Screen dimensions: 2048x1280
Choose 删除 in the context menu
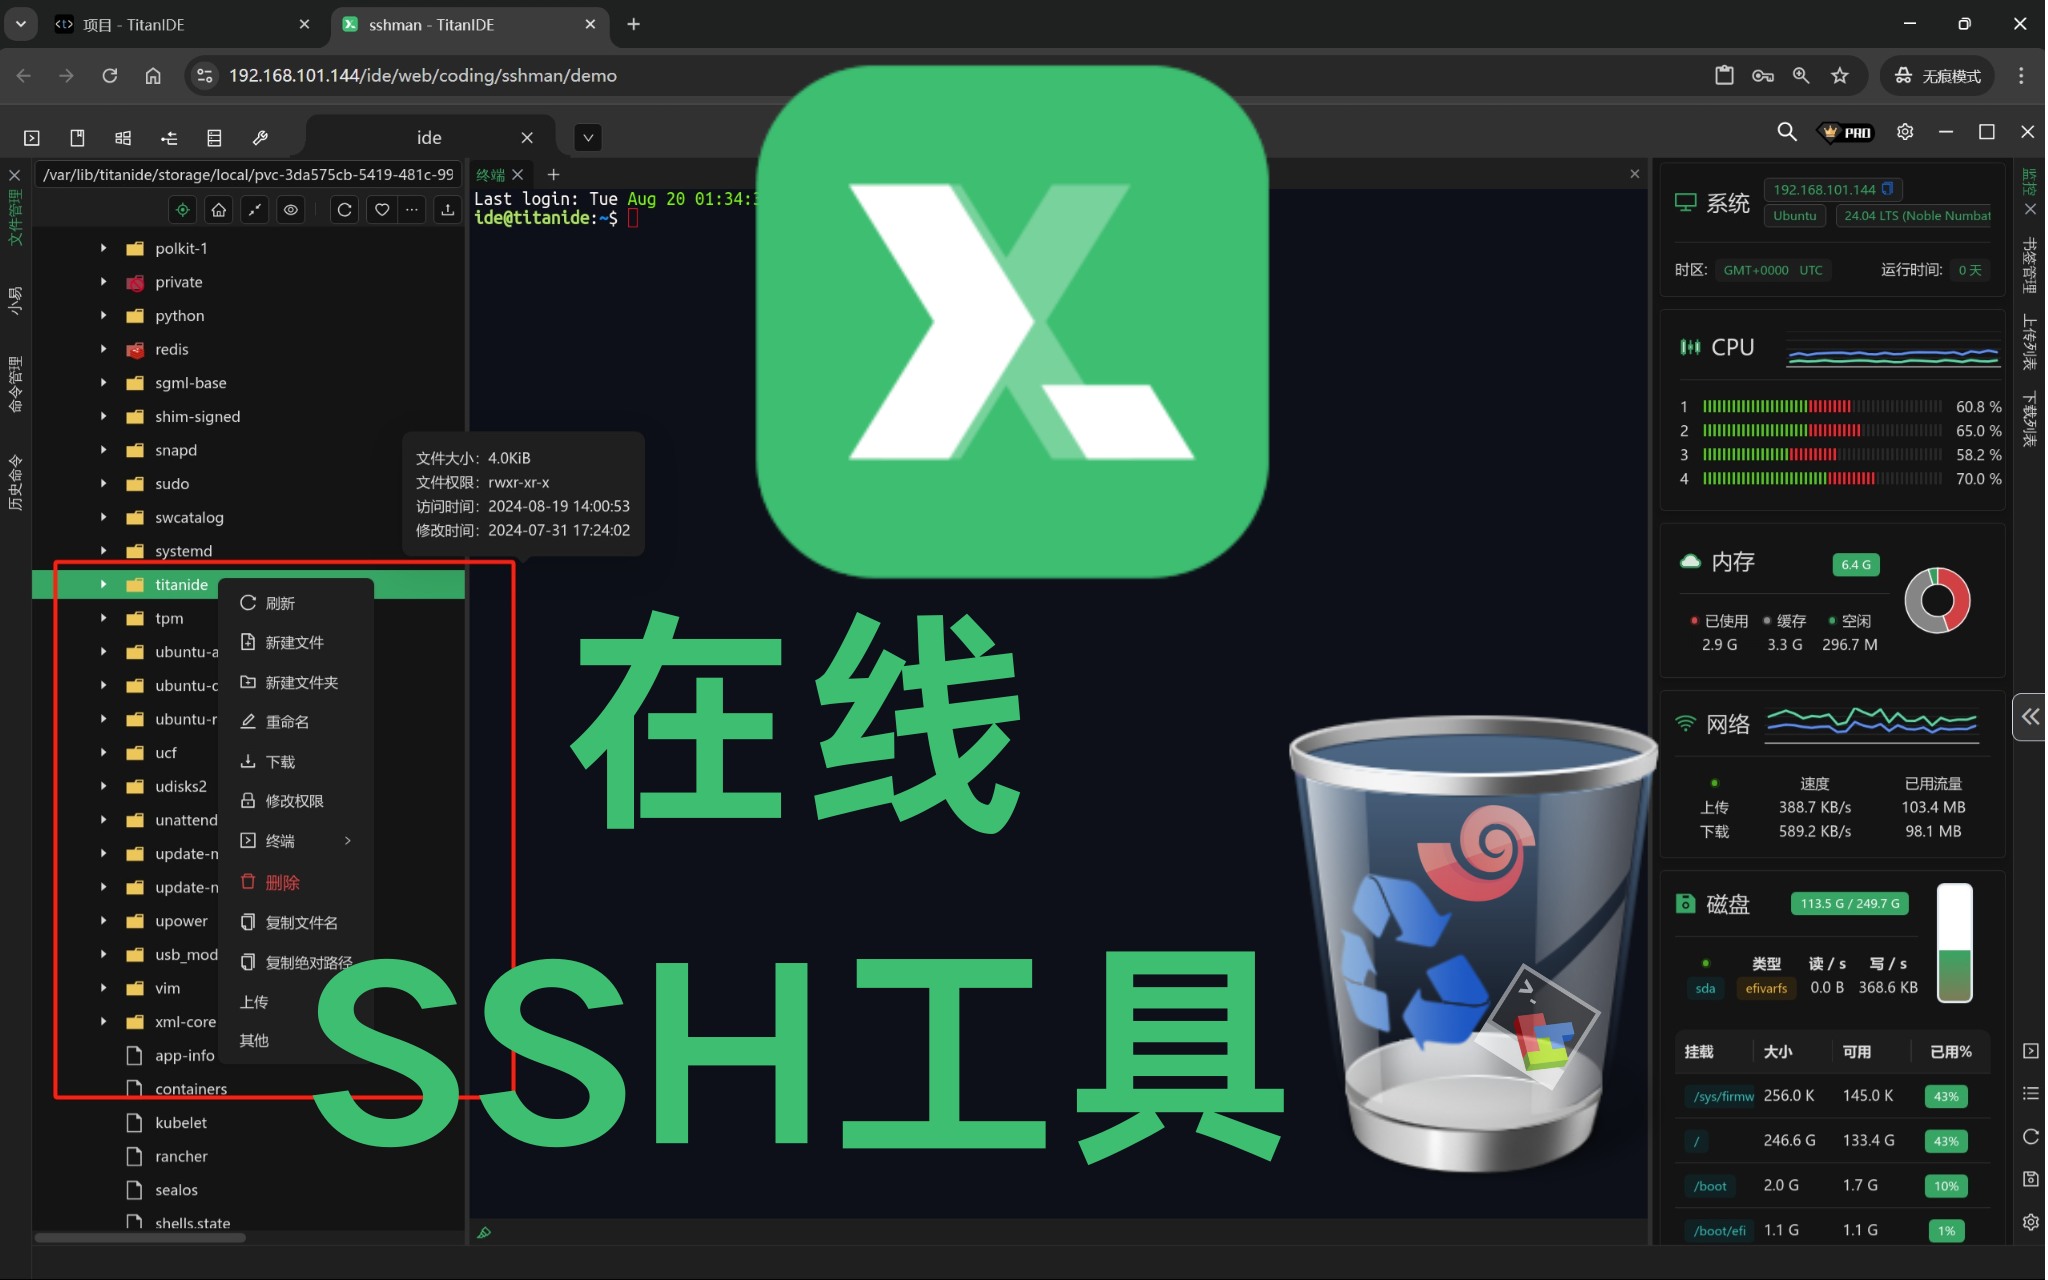point(282,882)
